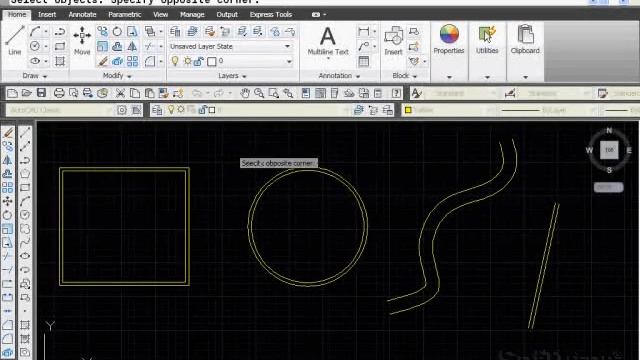The image size is (640, 360).
Task: Select Rotate tool in the left vertical toolbar
Action: pos(7,215)
